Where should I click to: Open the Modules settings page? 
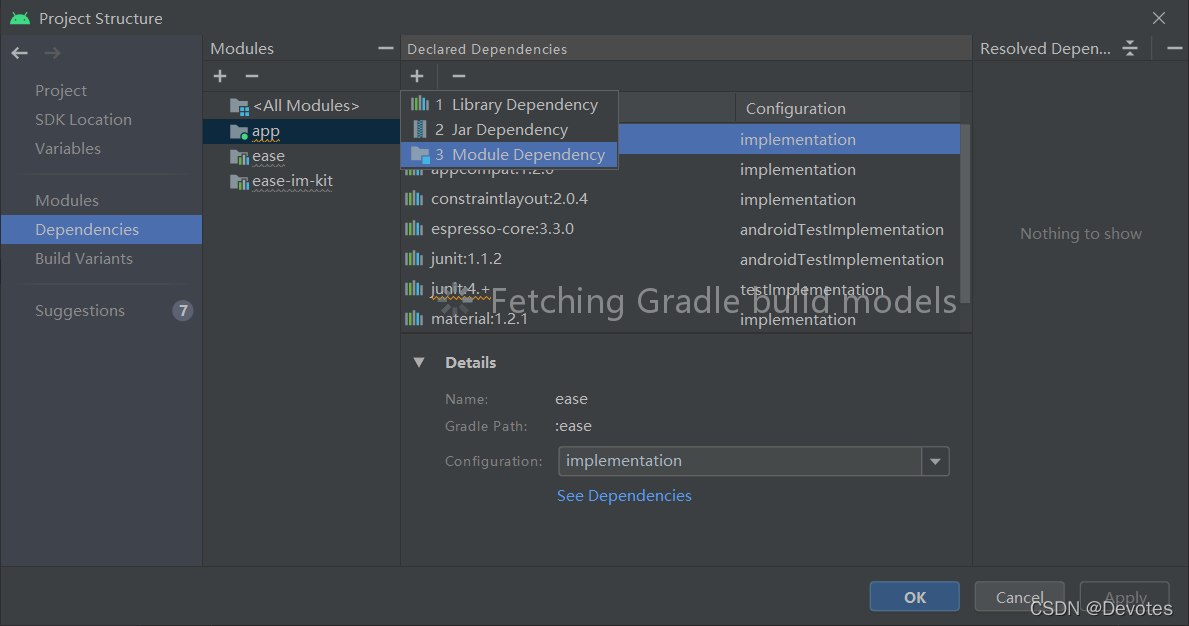[67, 201]
